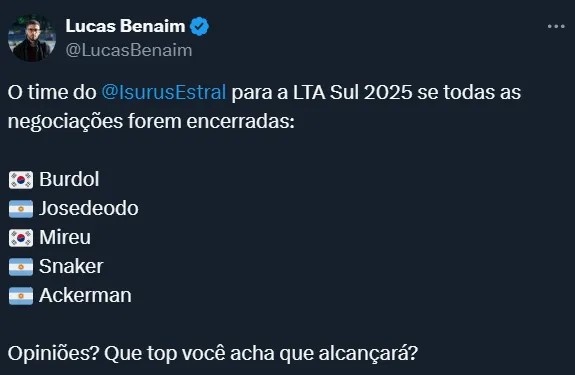Viewport: 575px width, 375px height.
Task: Follow the @IsurusEstral mention link
Action: click(x=164, y=92)
